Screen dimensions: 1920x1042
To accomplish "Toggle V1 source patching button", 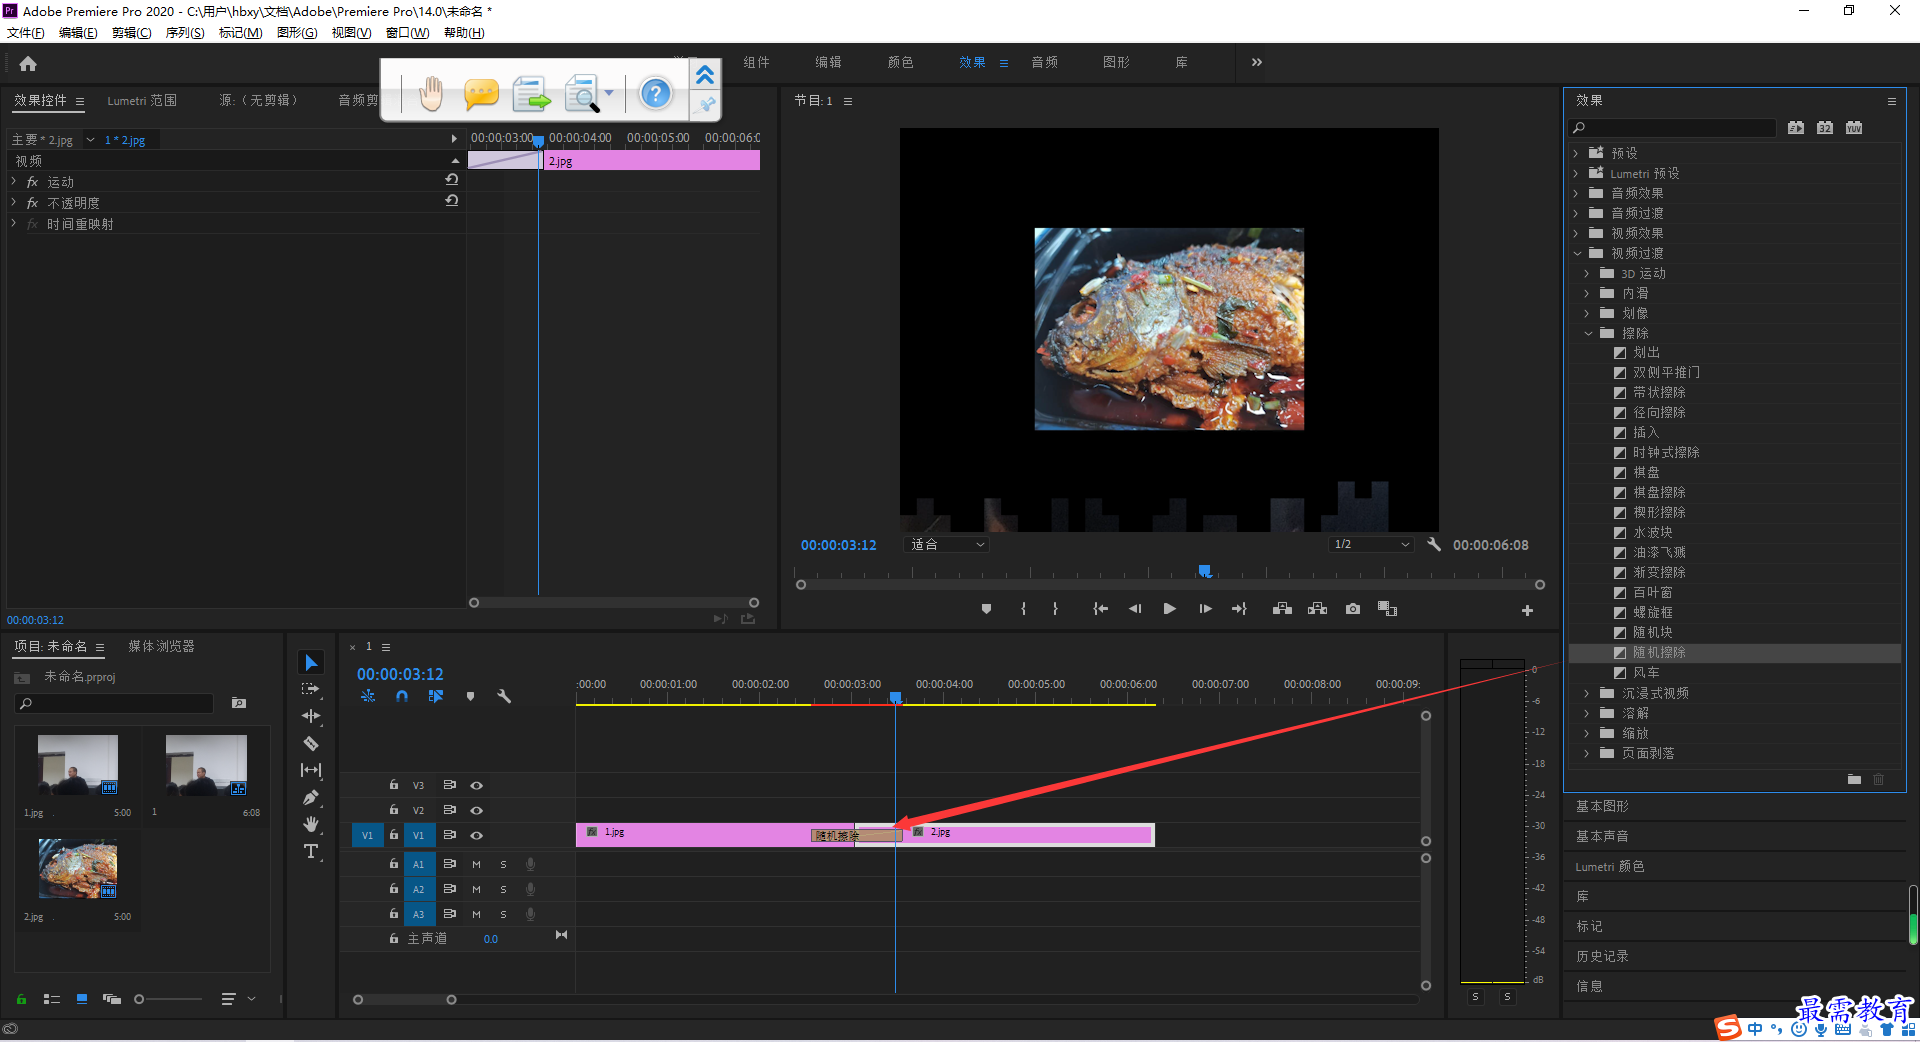I will [367, 835].
